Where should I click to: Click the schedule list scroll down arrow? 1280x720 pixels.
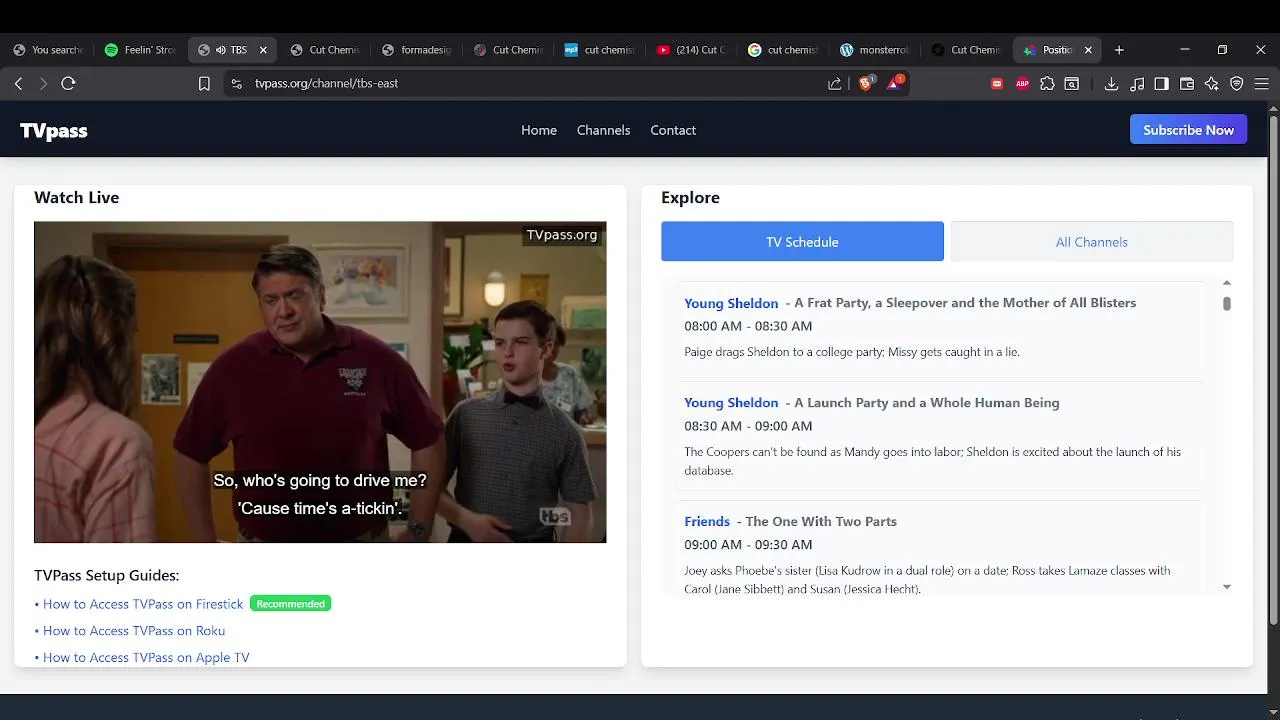[x=1227, y=587]
